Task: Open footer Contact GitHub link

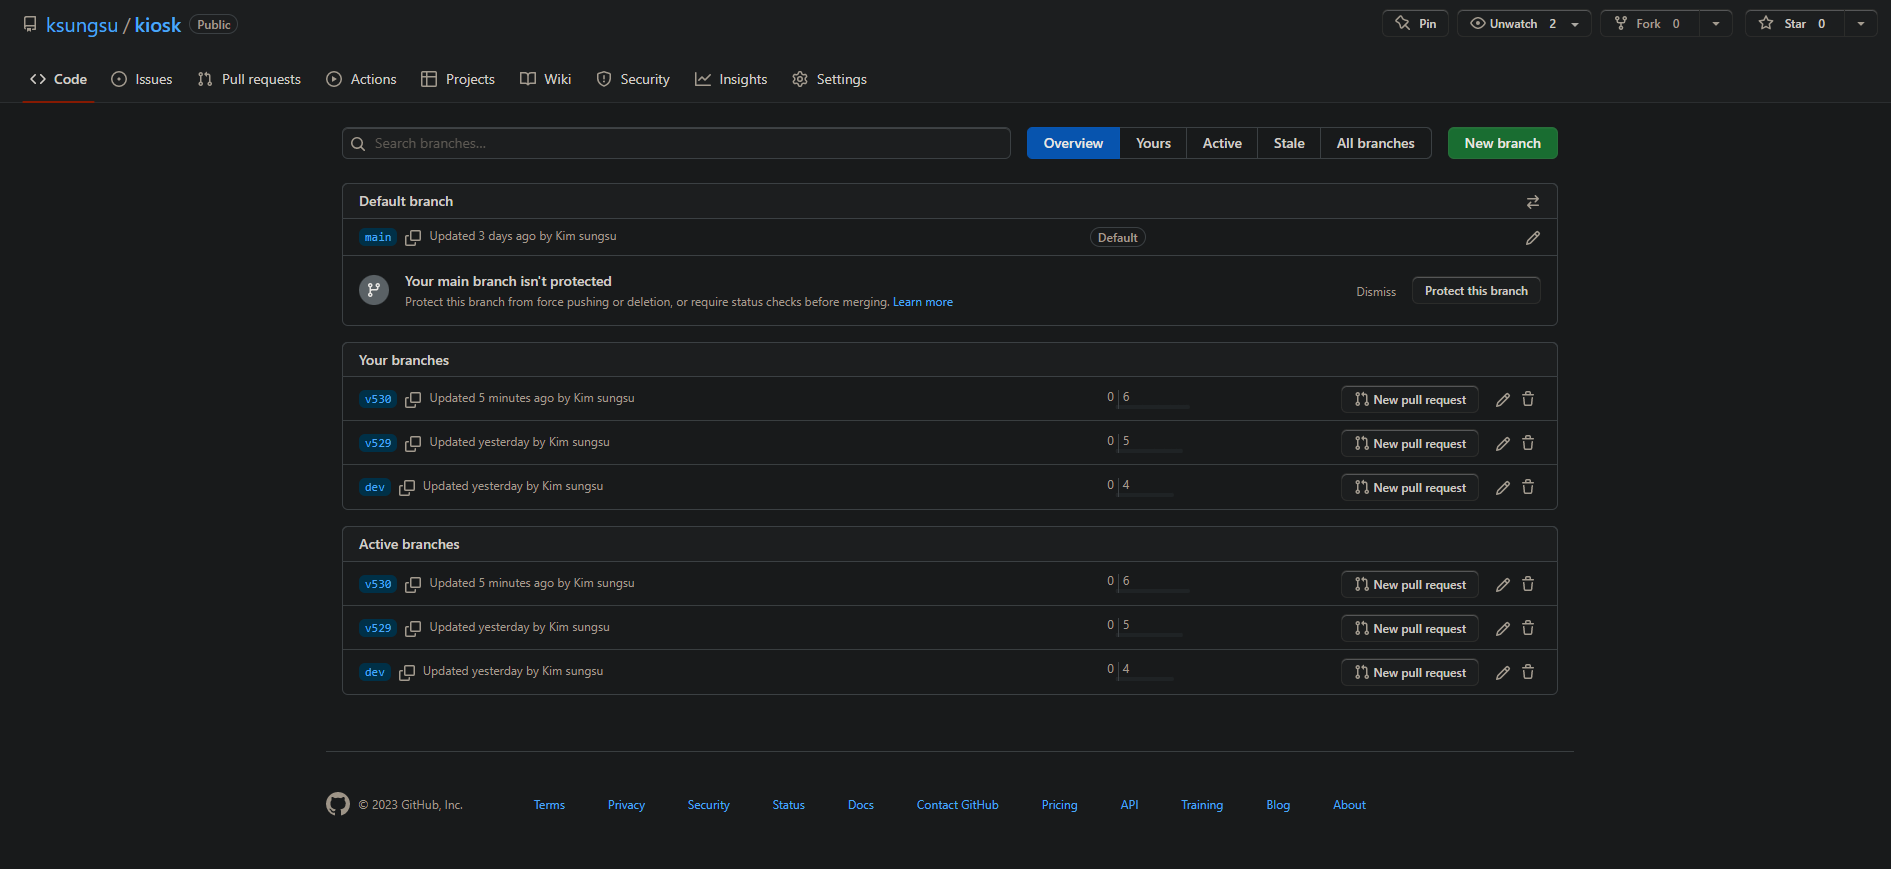Action: pos(958,805)
